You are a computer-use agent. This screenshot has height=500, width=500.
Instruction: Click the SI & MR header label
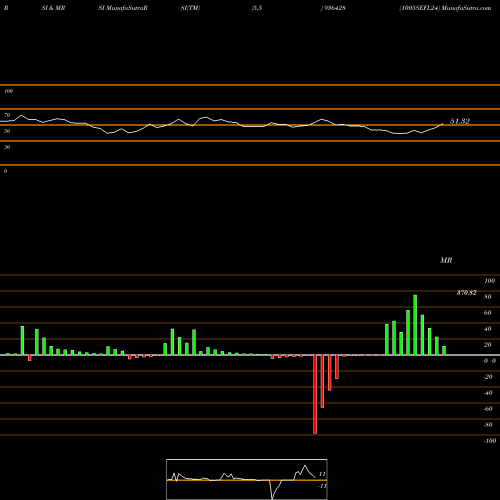[53, 8]
